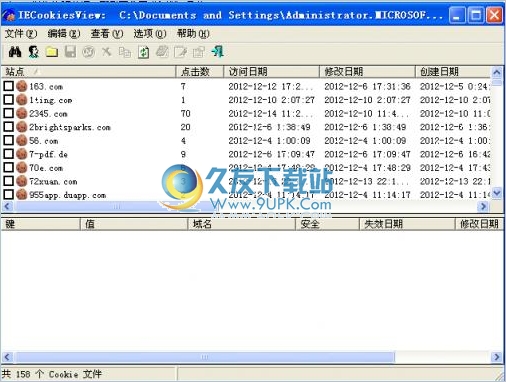Click the Copy icon in toolbar
The image size is (506, 382).
click(x=125, y=52)
